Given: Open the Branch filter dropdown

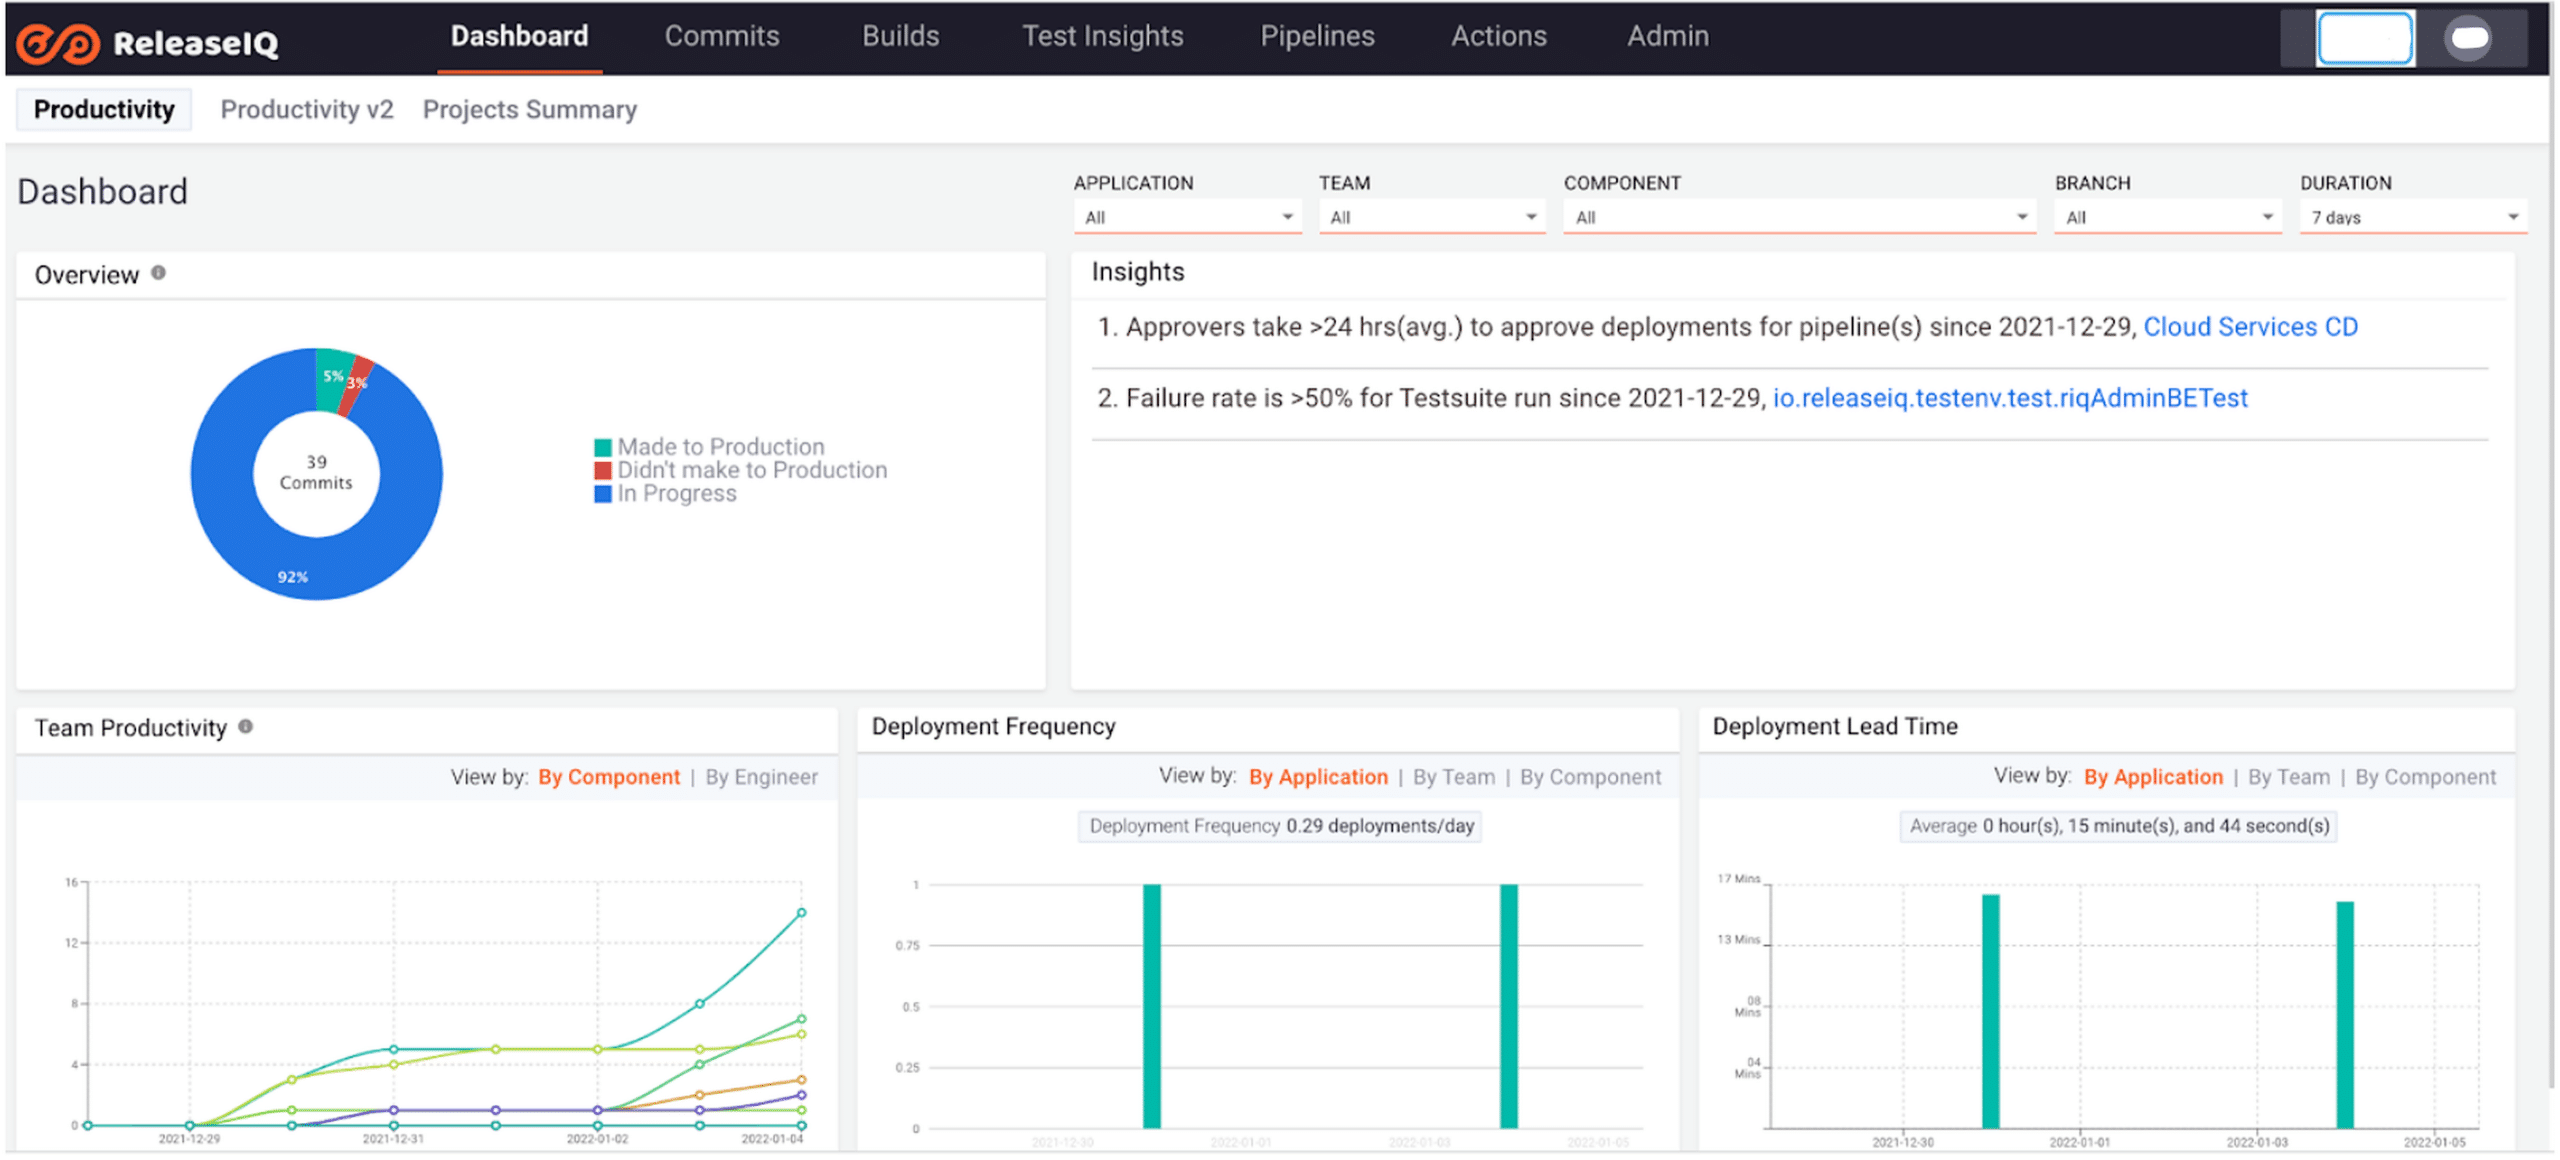Looking at the screenshot, I should pos(2167,217).
